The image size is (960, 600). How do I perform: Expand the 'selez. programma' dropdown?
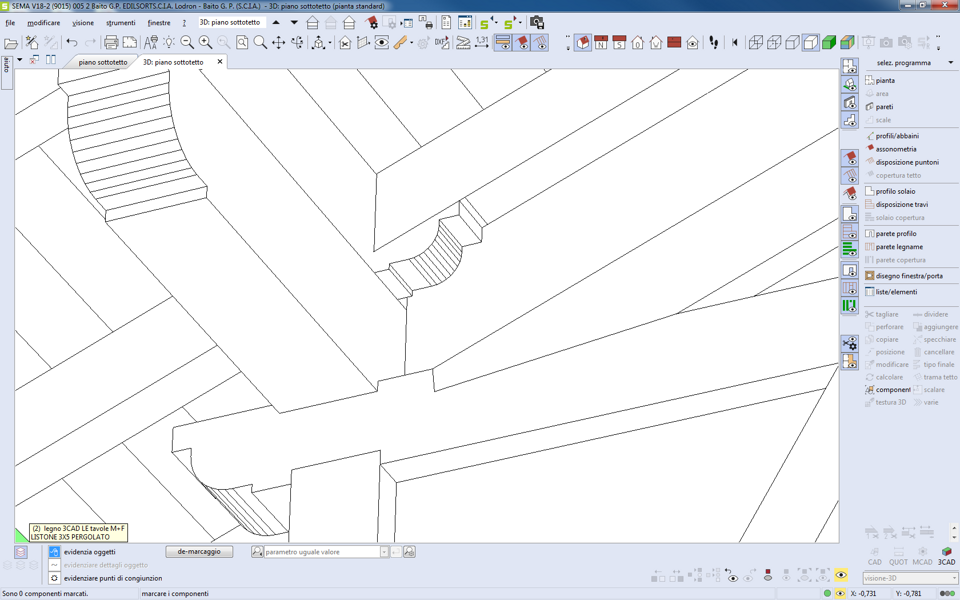click(x=950, y=63)
